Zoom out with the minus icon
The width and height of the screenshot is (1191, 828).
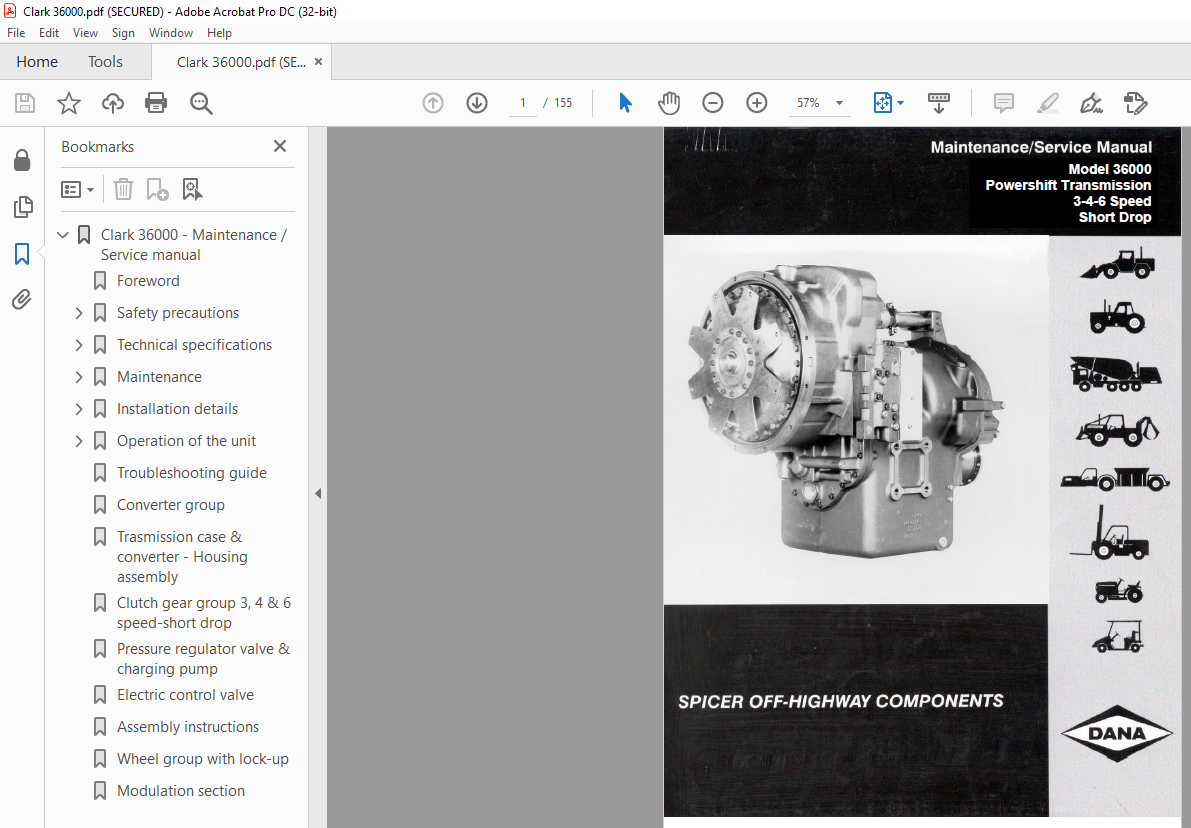712,103
